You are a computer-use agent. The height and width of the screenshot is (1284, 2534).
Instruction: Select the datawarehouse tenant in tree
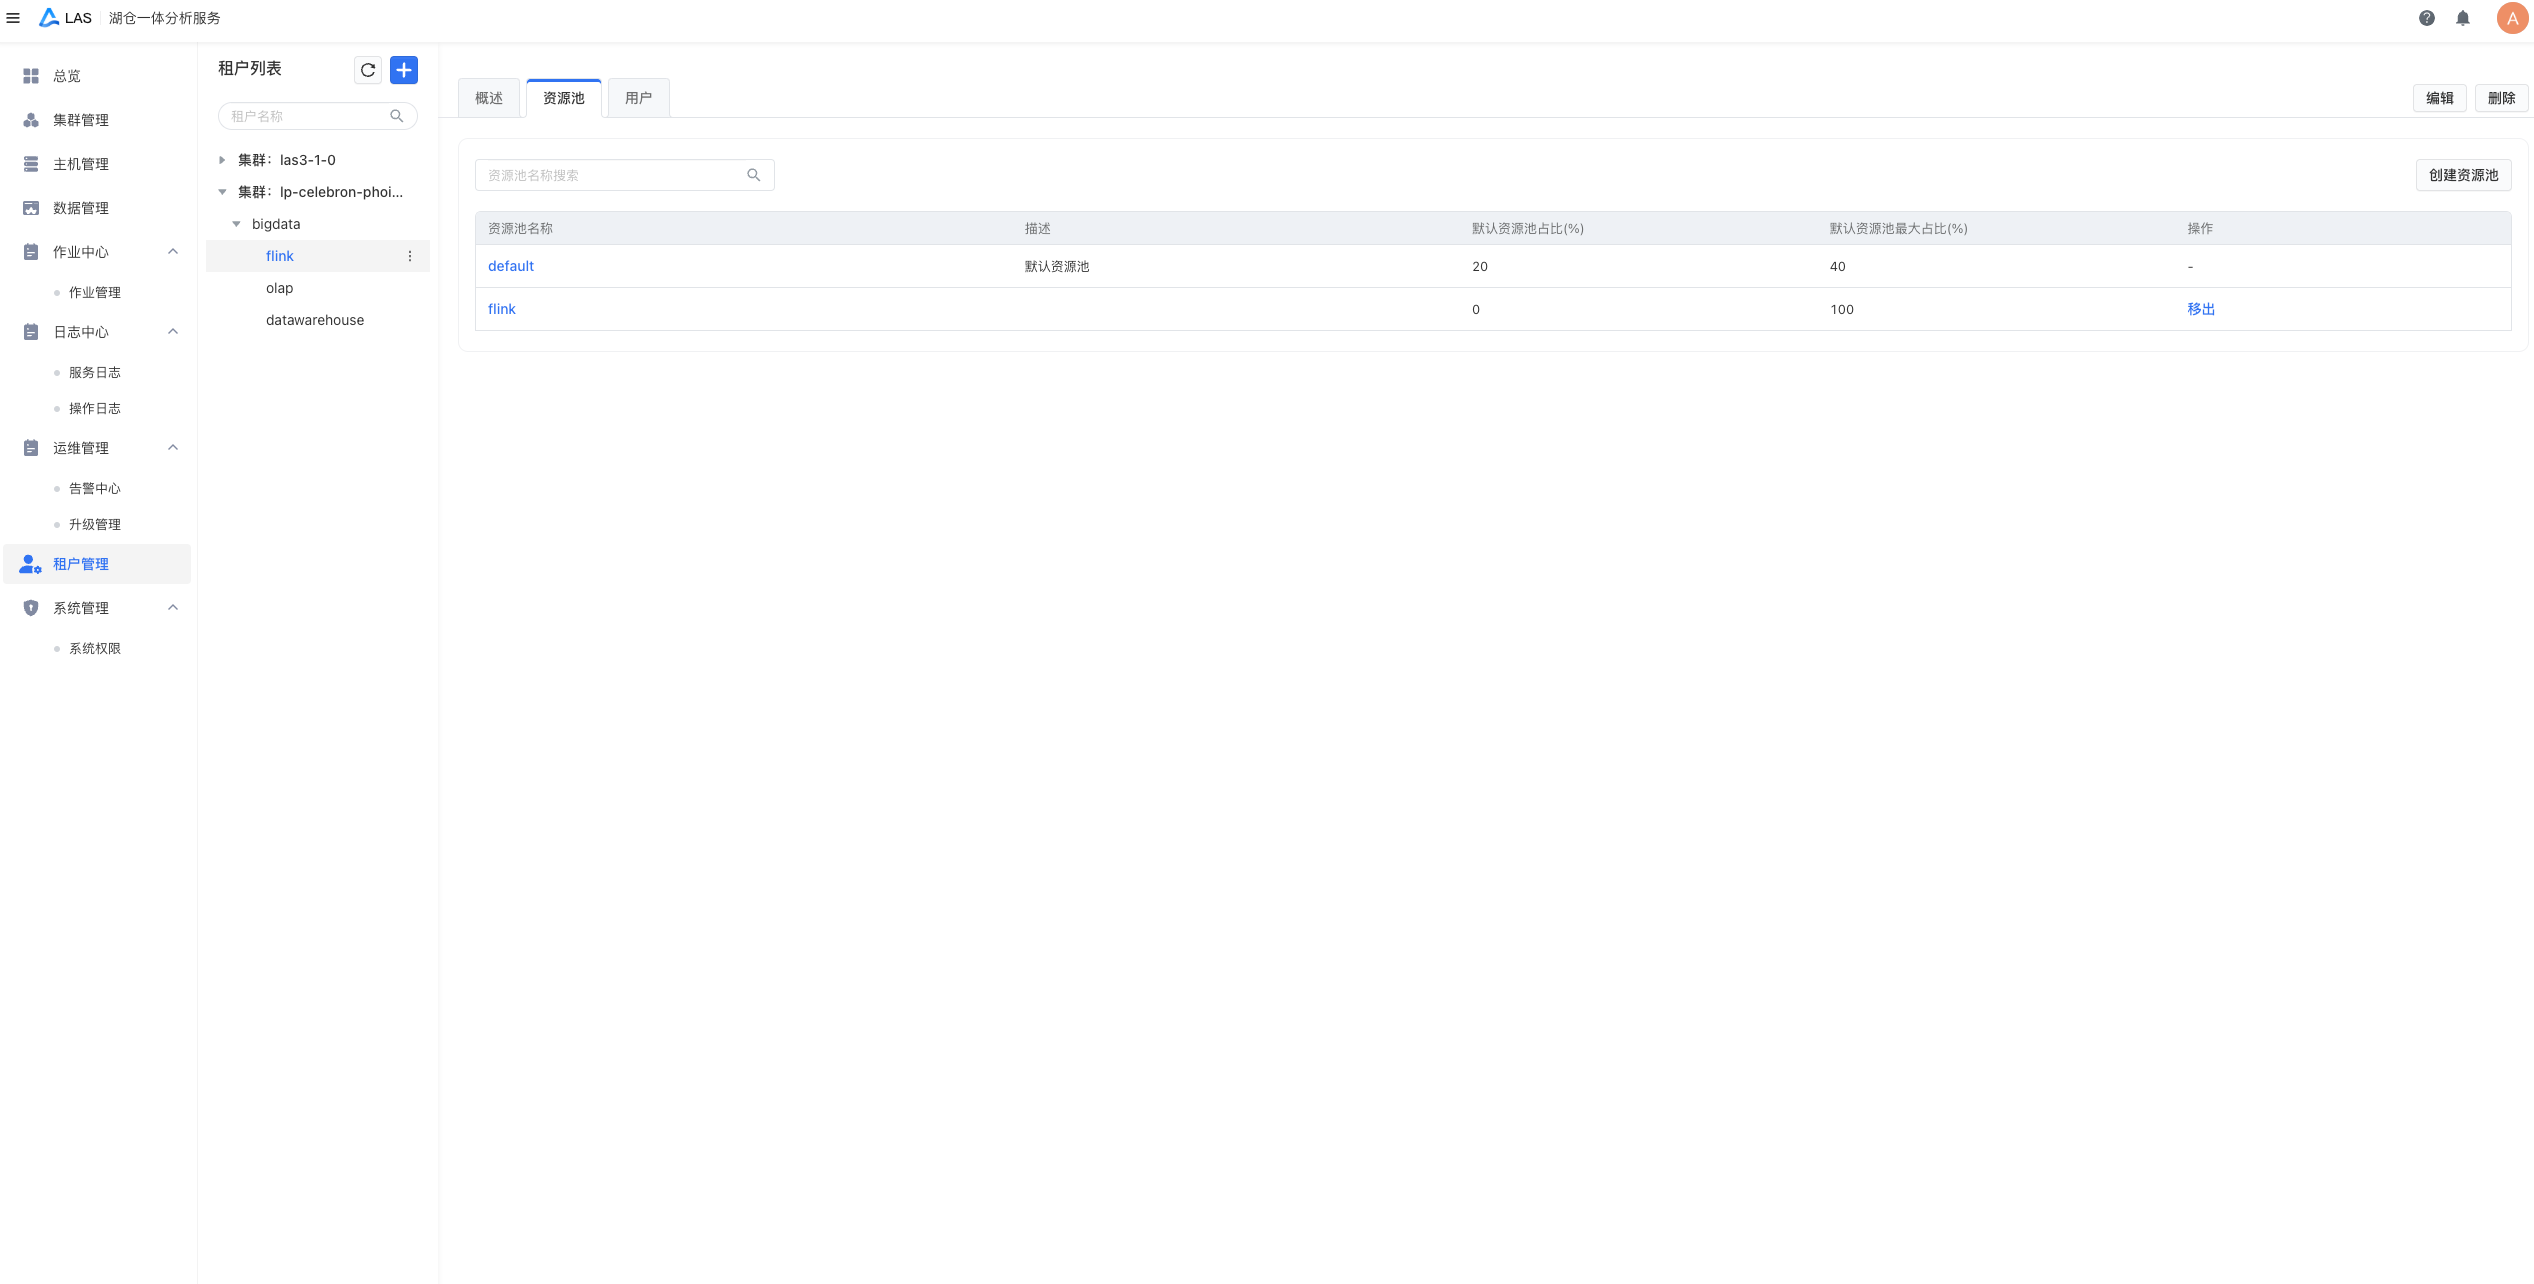click(317, 320)
